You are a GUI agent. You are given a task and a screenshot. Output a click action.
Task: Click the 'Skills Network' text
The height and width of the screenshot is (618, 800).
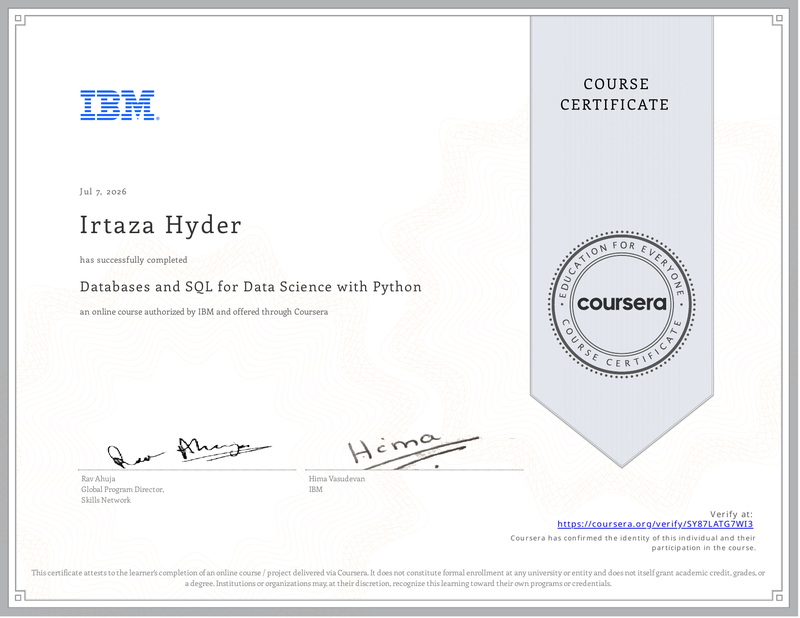pos(106,500)
